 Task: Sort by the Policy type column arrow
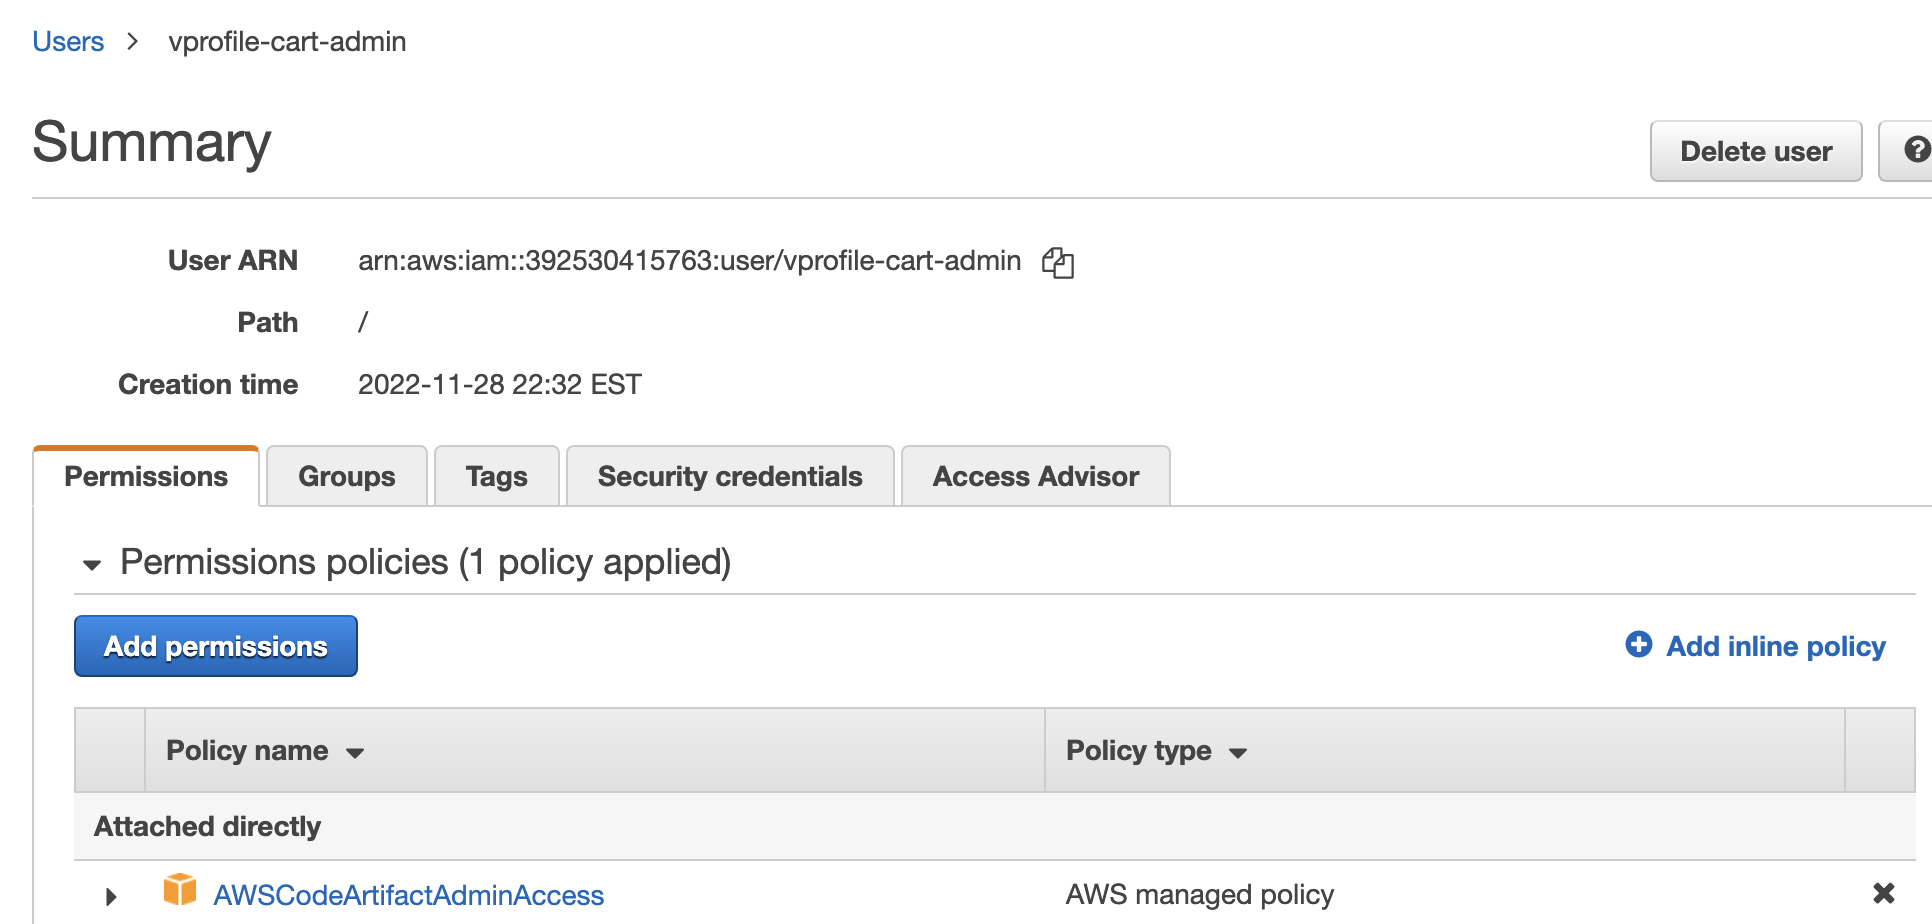1238,753
